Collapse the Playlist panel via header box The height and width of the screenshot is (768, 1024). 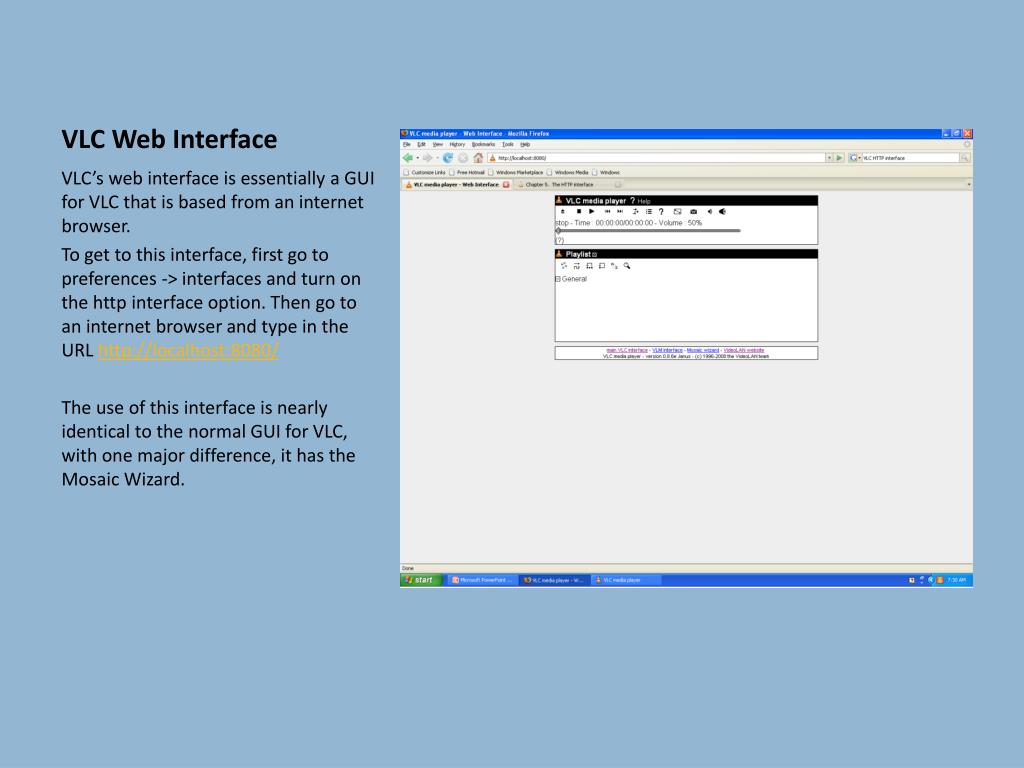594,255
